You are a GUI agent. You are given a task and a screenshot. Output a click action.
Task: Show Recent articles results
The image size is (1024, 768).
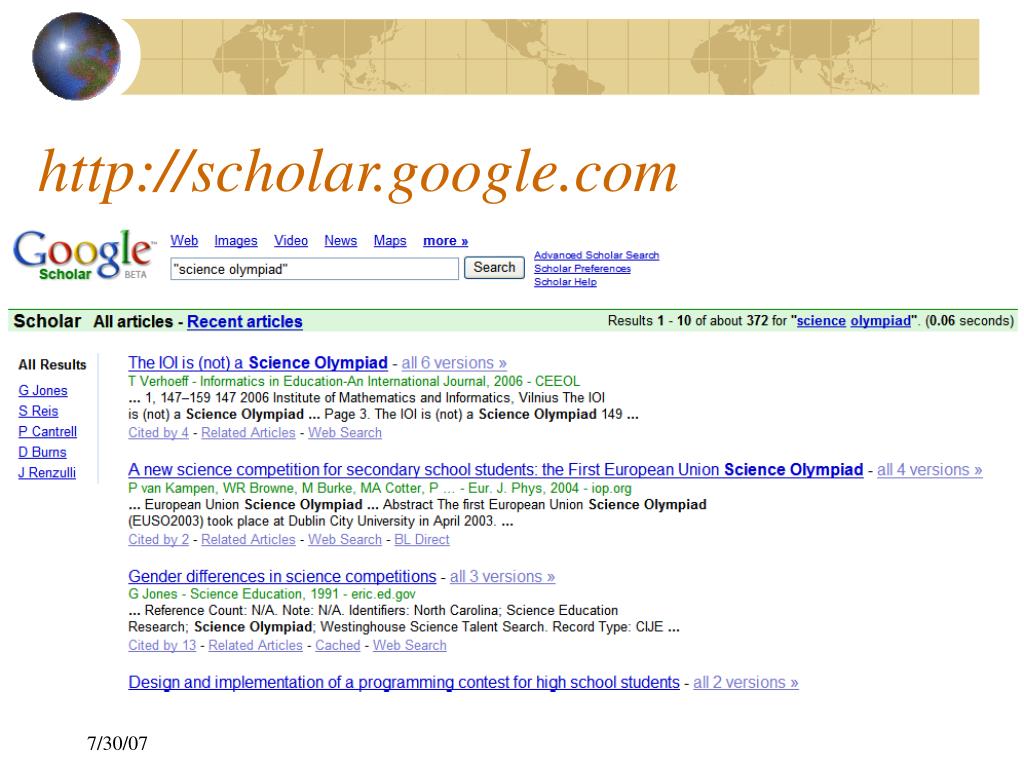click(245, 322)
